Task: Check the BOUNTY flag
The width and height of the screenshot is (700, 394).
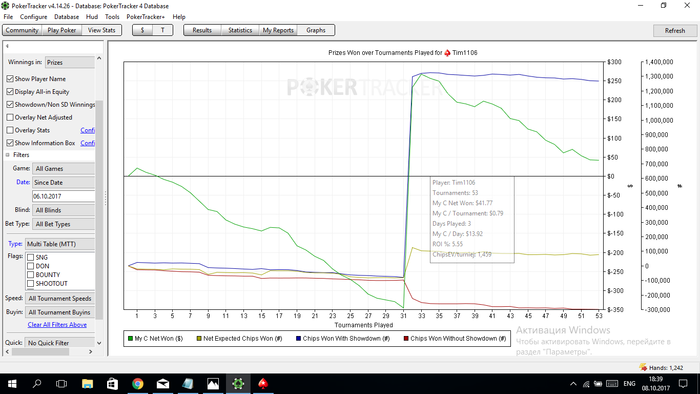Action: click(x=30, y=275)
